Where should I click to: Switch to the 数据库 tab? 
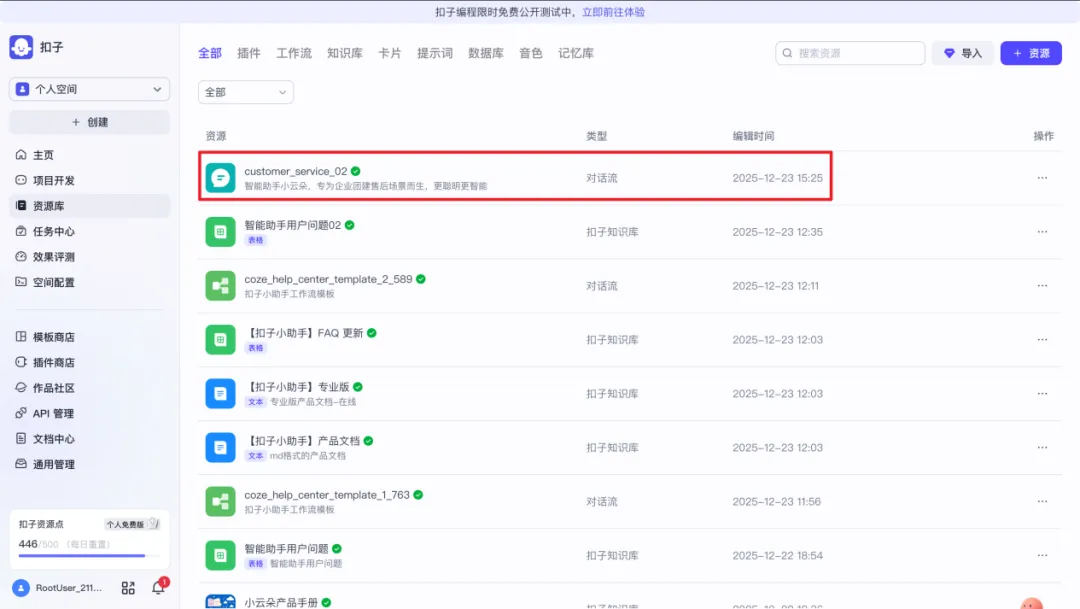coord(486,53)
